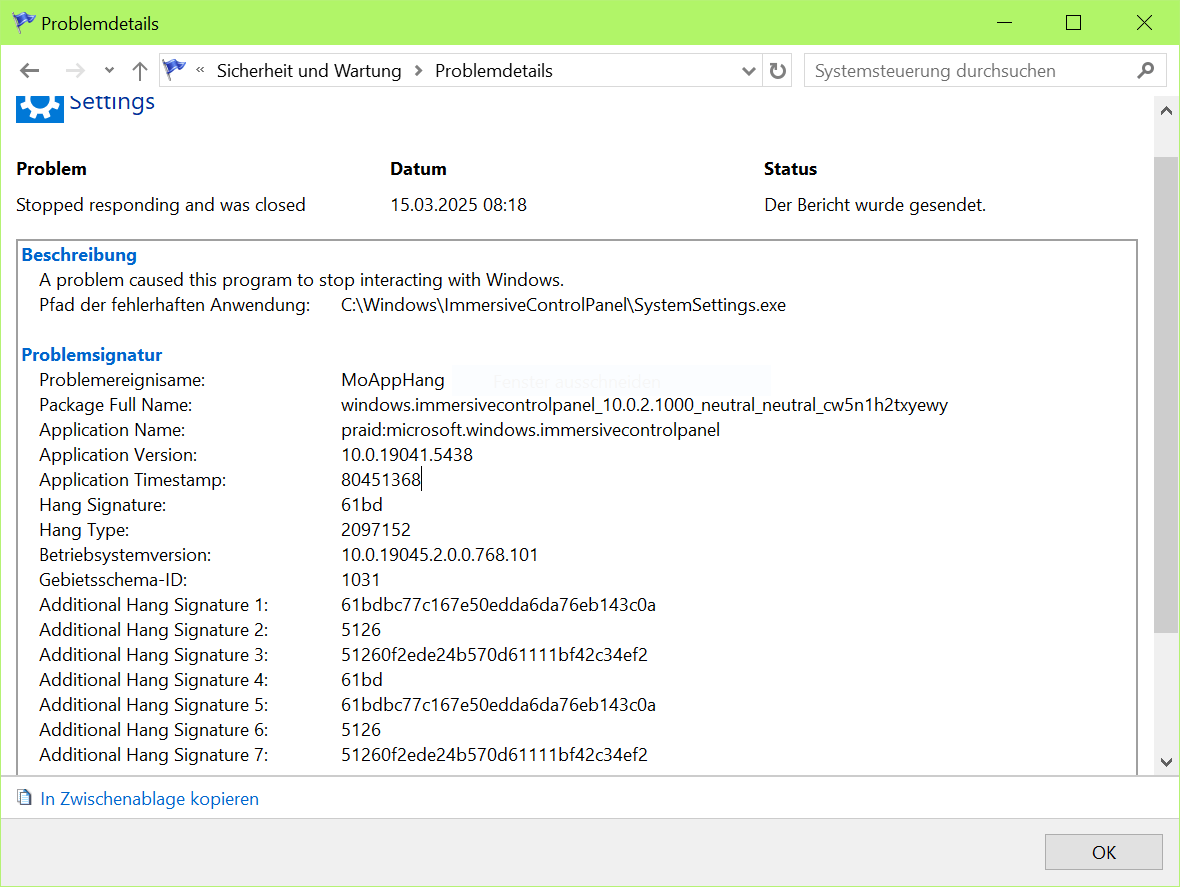Click the Problemsignatur heading
The width and height of the screenshot is (1180, 887).
pyautogui.click(x=92, y=354)
